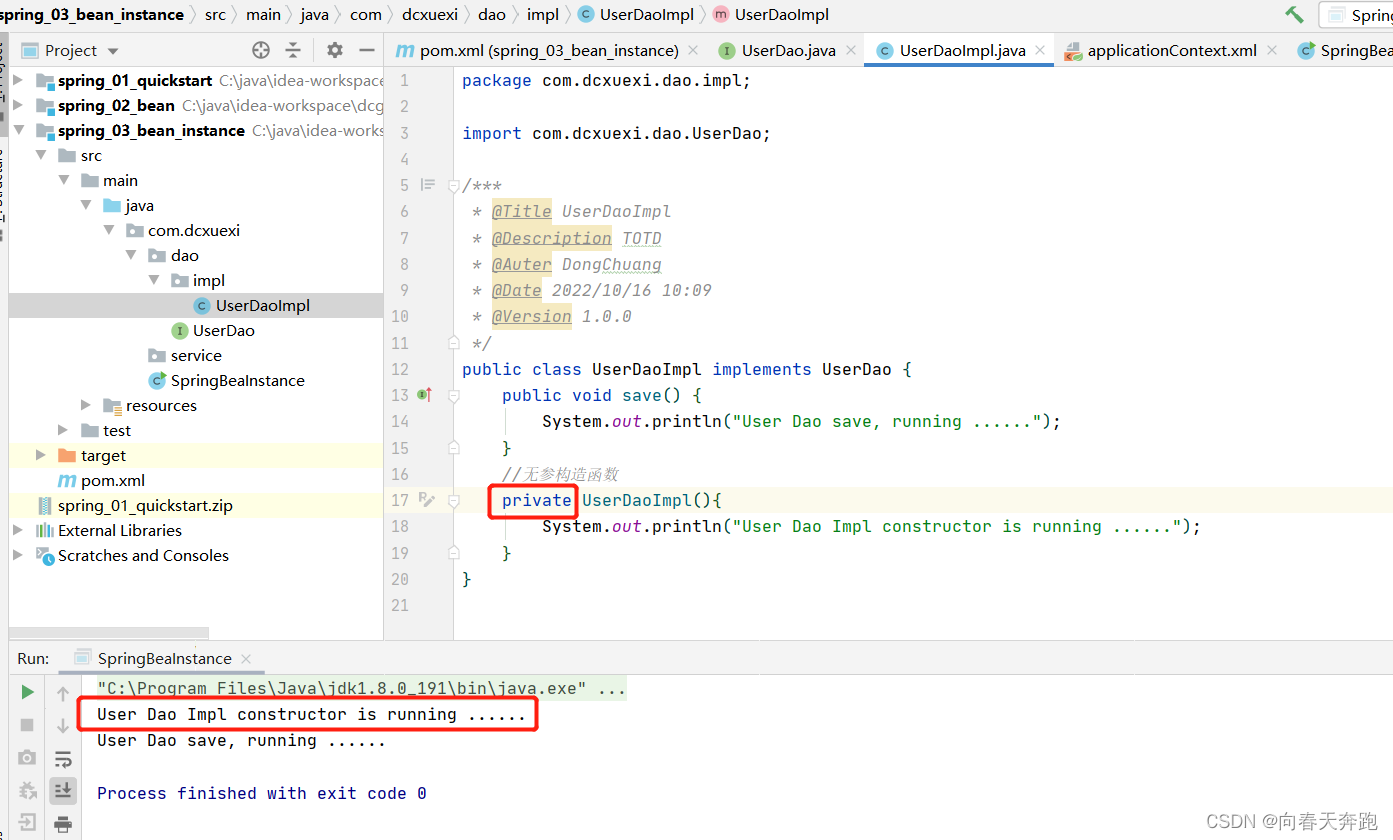Click the Print icon in Run panel

pos(63,824)
